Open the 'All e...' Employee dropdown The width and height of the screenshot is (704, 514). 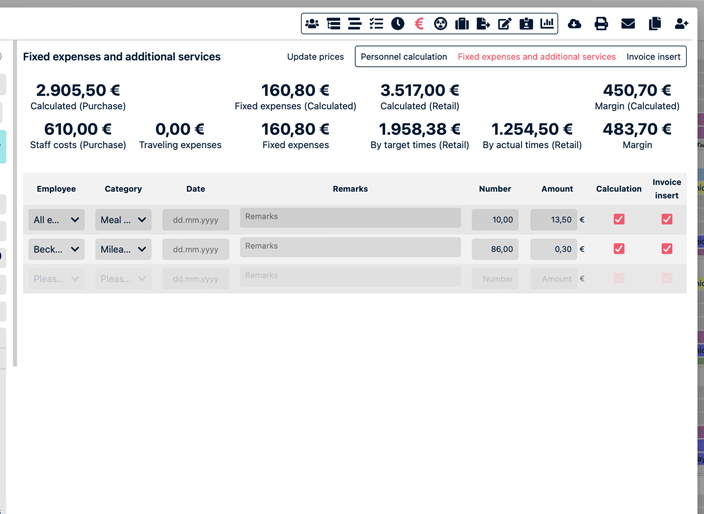coord(56,220)
